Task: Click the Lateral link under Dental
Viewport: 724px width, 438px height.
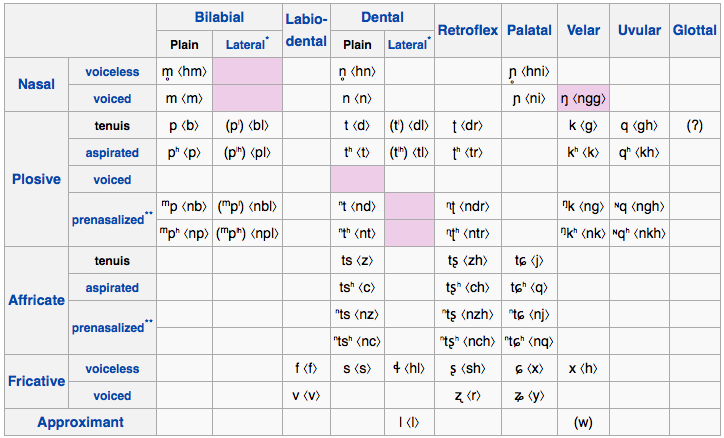Action: (407, 45)
